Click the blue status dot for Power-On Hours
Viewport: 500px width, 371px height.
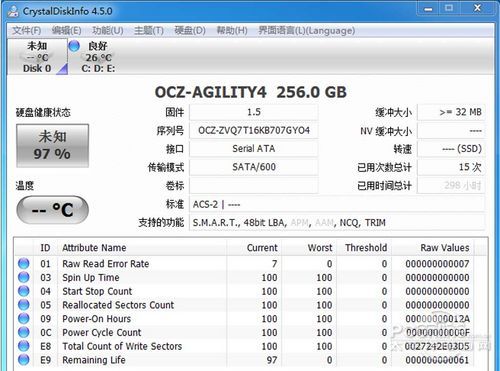tap(24, 319)
